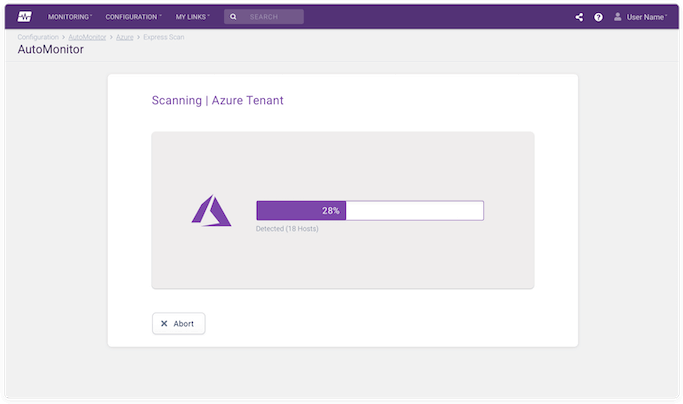The height and width of the screenshot is (404, 683).
Task: Click the search magnifier icon
Action: (233, 17)
